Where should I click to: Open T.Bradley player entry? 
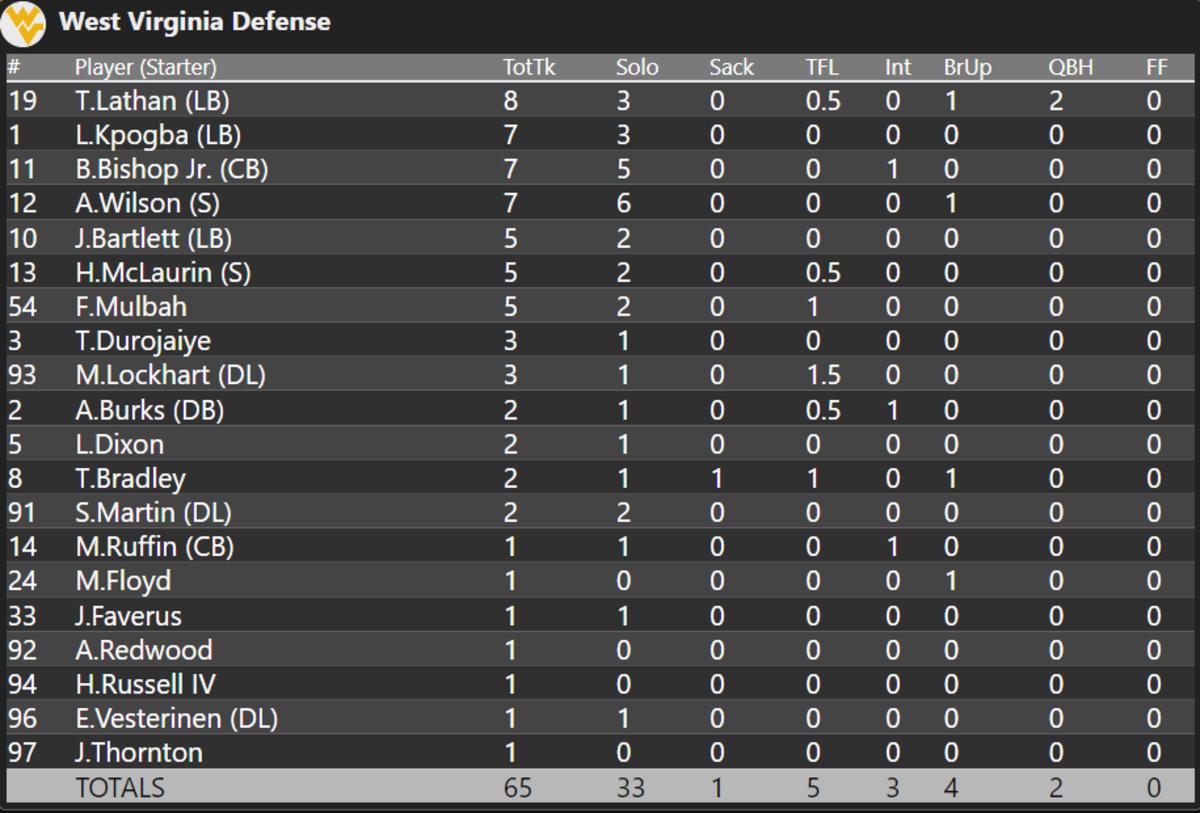(x=130, y=478)
